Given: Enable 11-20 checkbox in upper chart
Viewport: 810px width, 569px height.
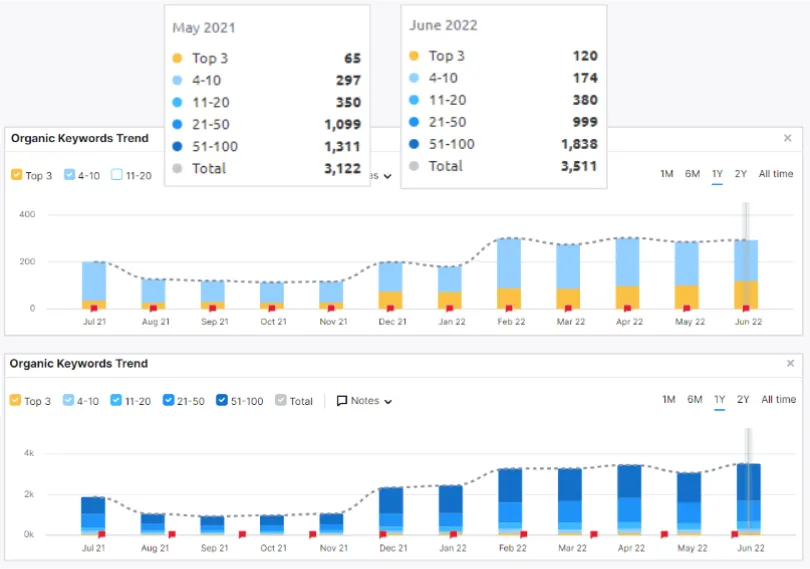Looking at the screenshot, I should [x=117, y=175].
